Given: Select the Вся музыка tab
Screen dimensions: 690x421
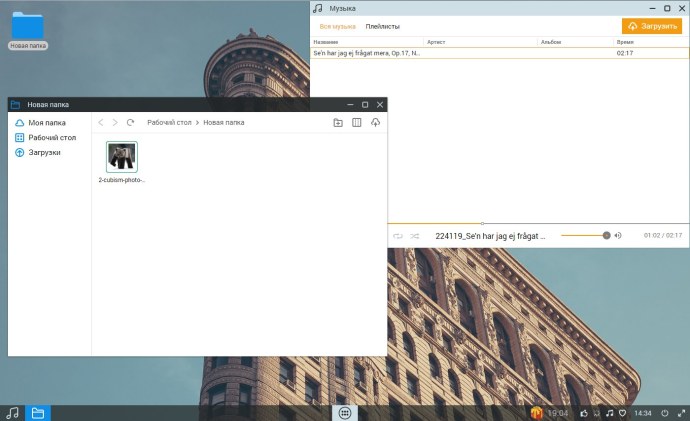Looking at the screenshot, I should [337, 26].
